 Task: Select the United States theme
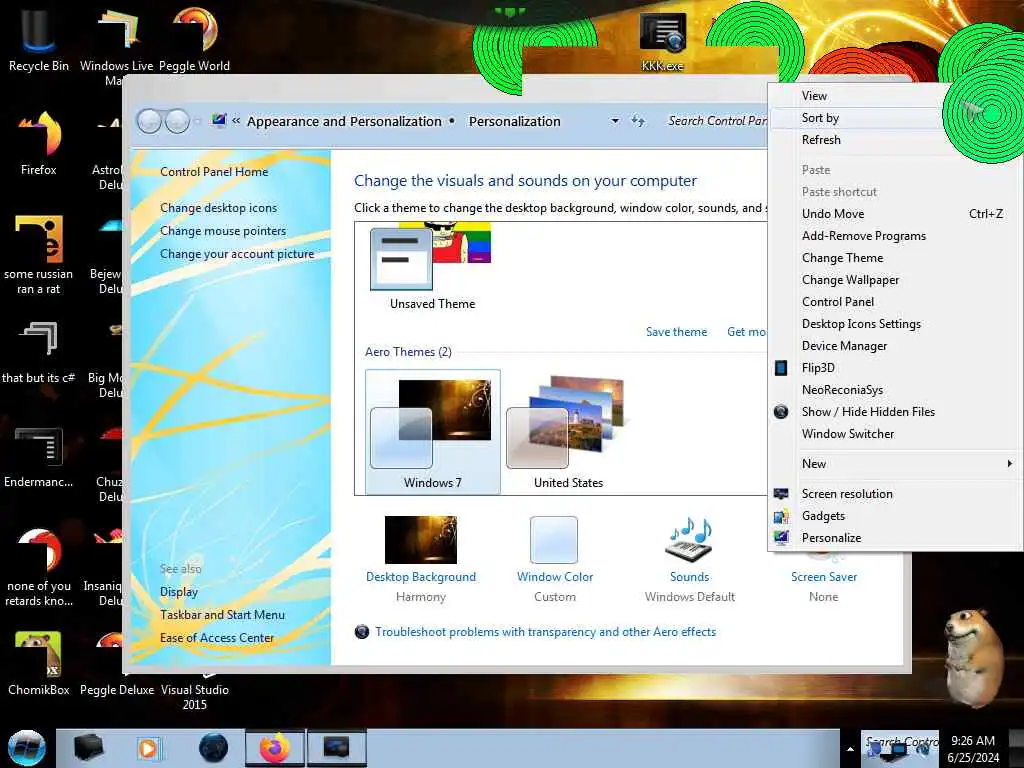[x=568, y=431]
